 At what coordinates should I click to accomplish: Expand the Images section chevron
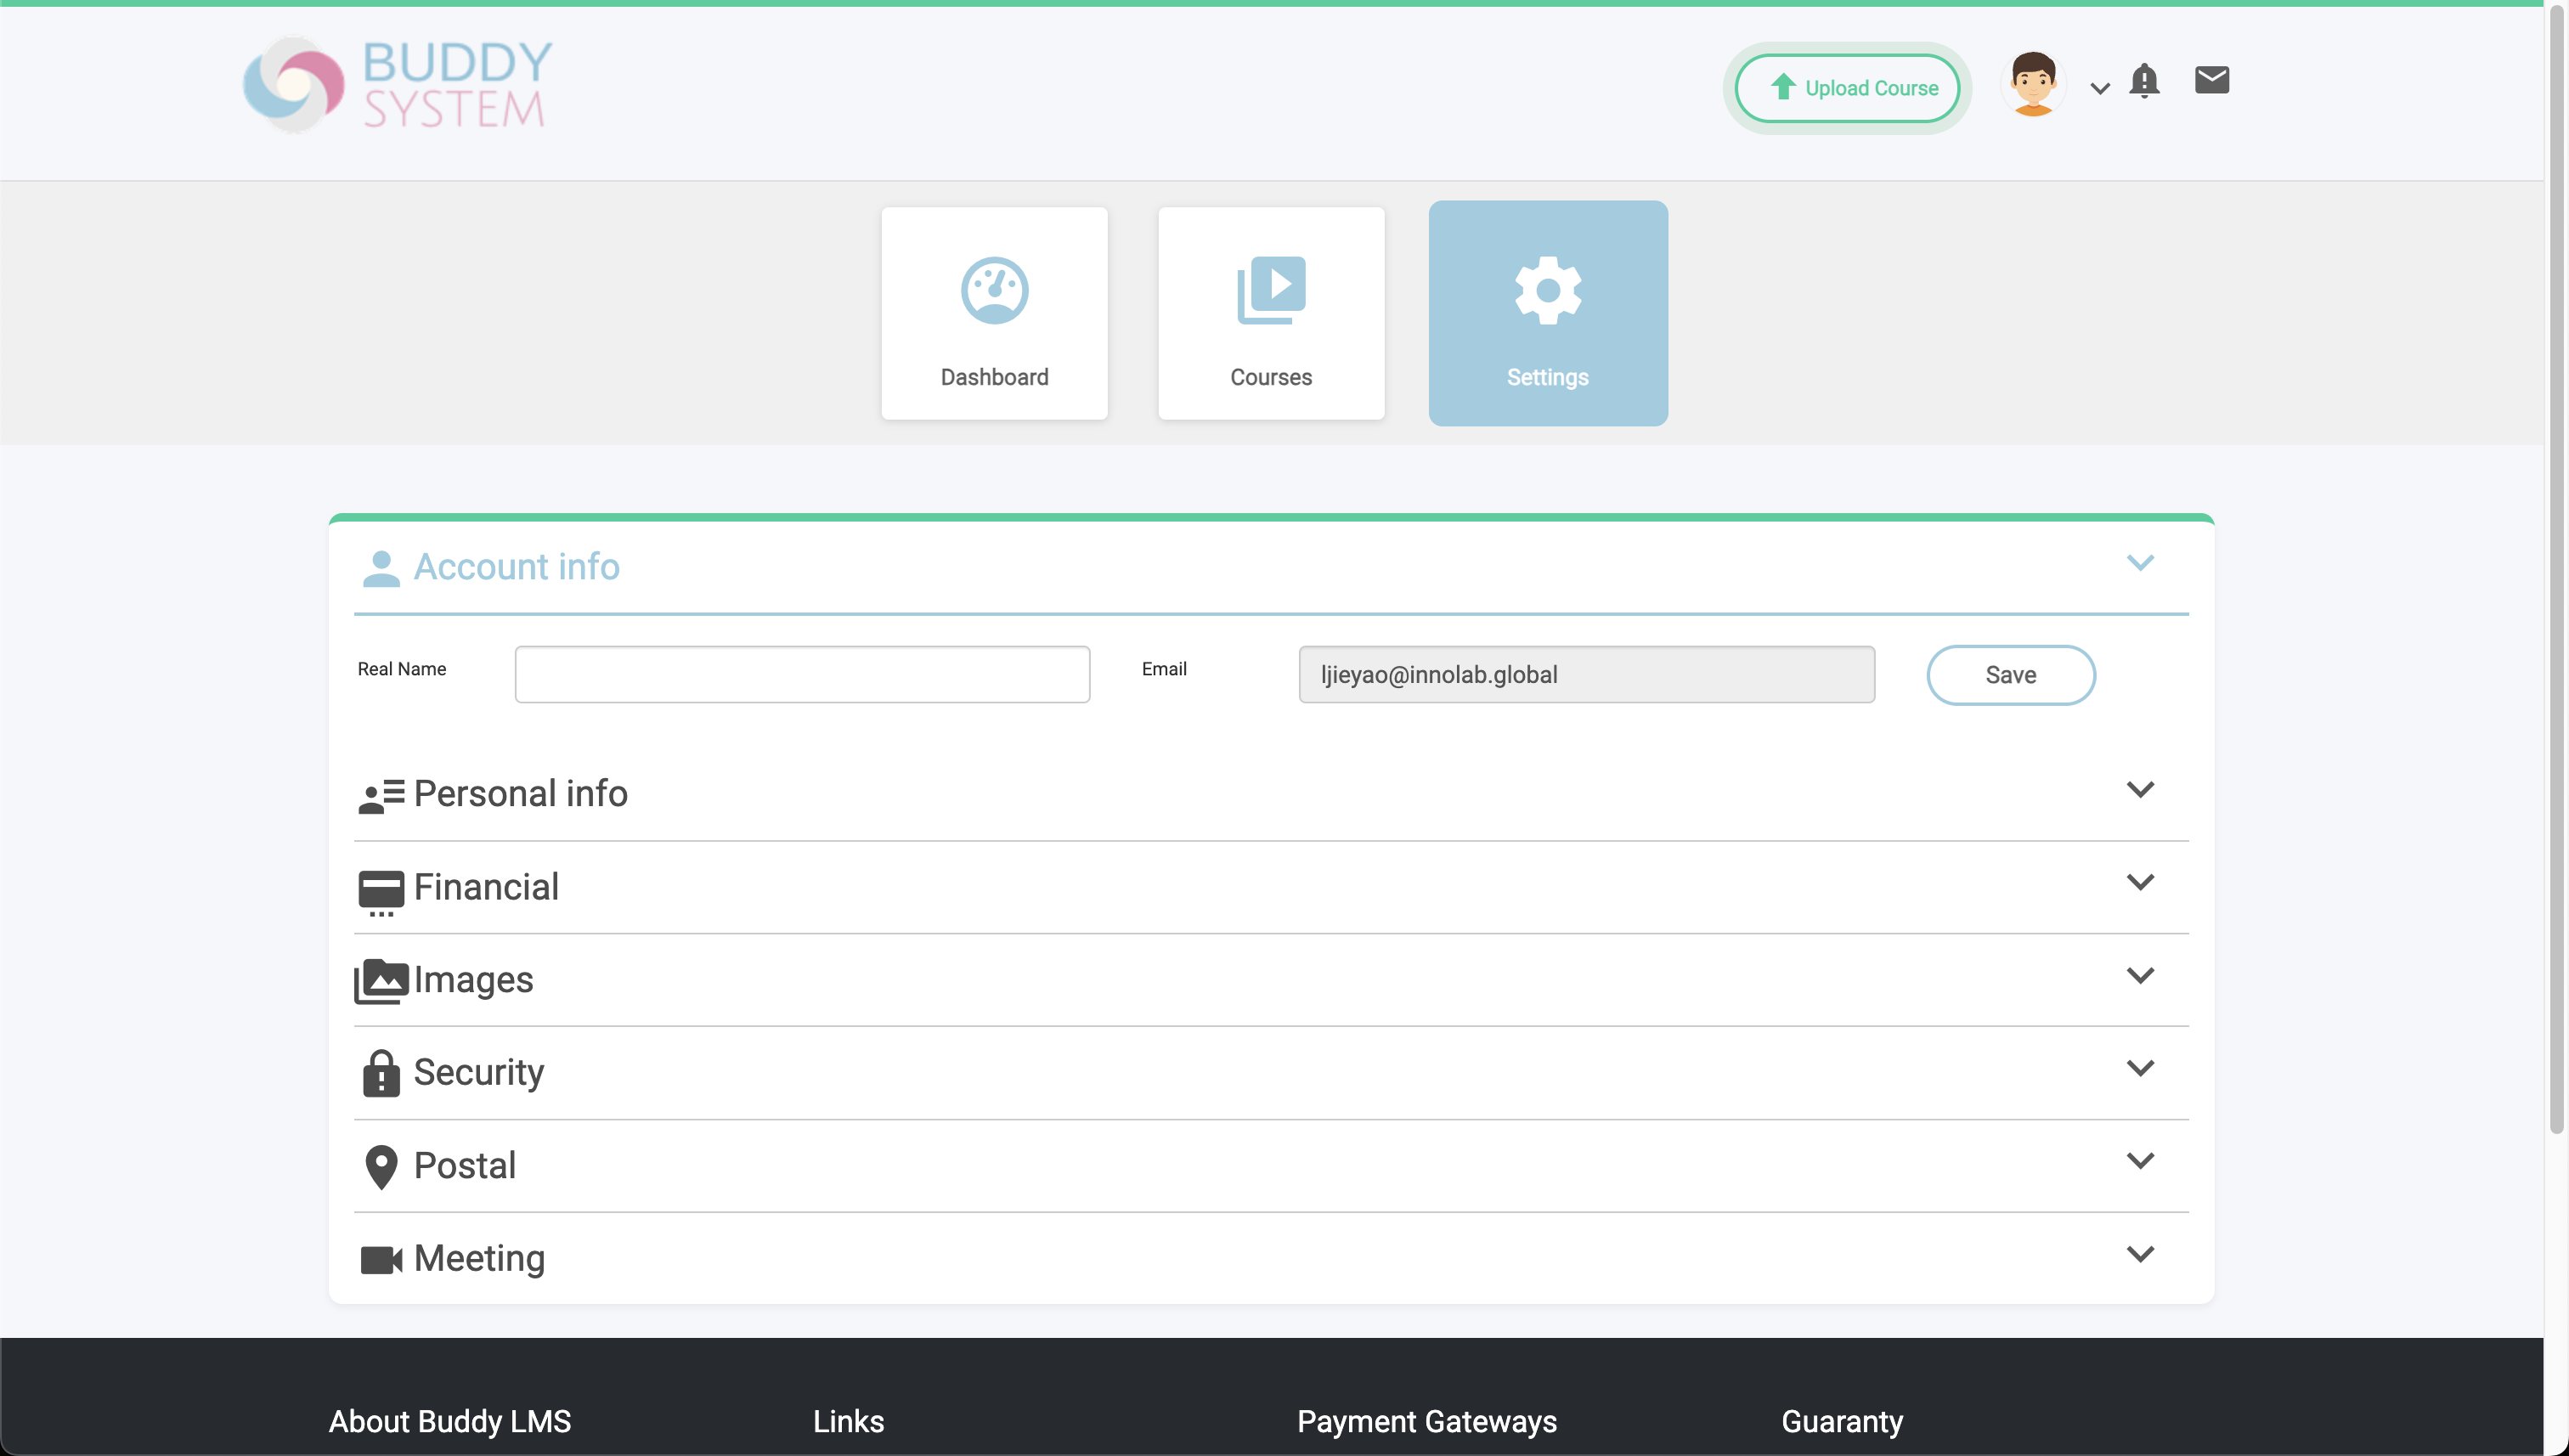2139,976
